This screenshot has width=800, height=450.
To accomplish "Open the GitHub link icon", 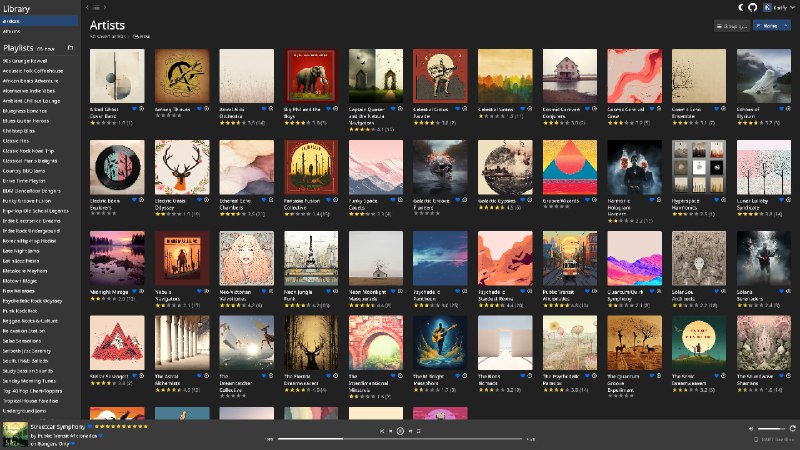I will 753,7.
